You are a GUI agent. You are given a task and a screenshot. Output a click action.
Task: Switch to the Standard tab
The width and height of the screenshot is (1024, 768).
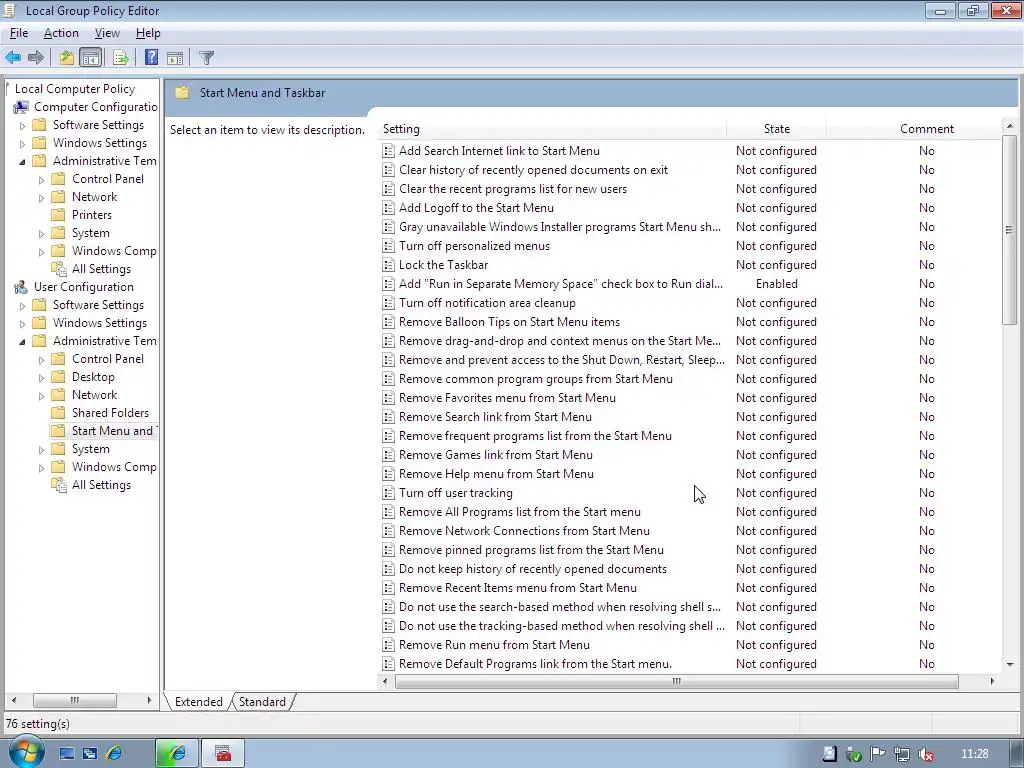(x=262, y=701)
